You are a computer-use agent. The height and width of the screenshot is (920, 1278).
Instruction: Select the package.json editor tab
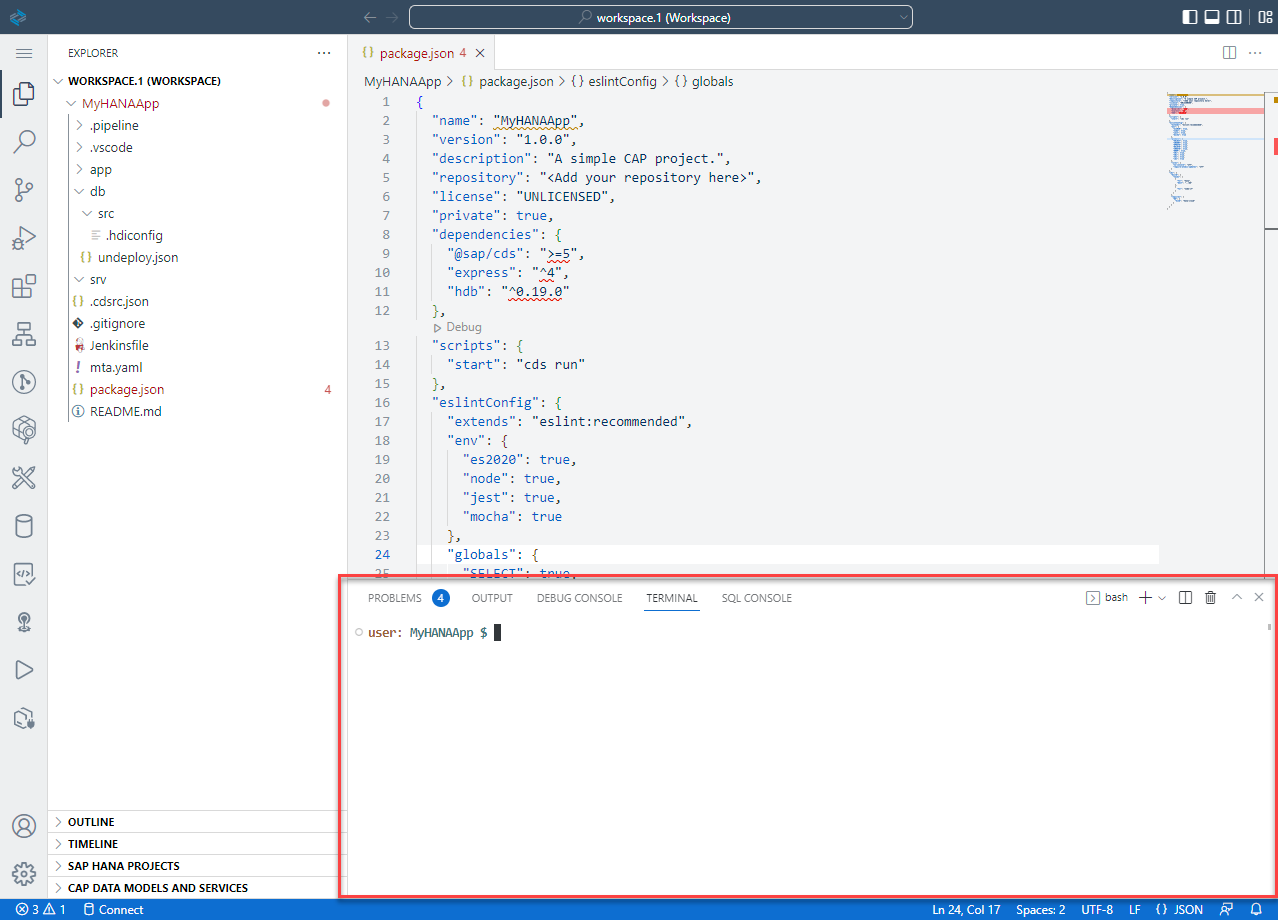419,53
